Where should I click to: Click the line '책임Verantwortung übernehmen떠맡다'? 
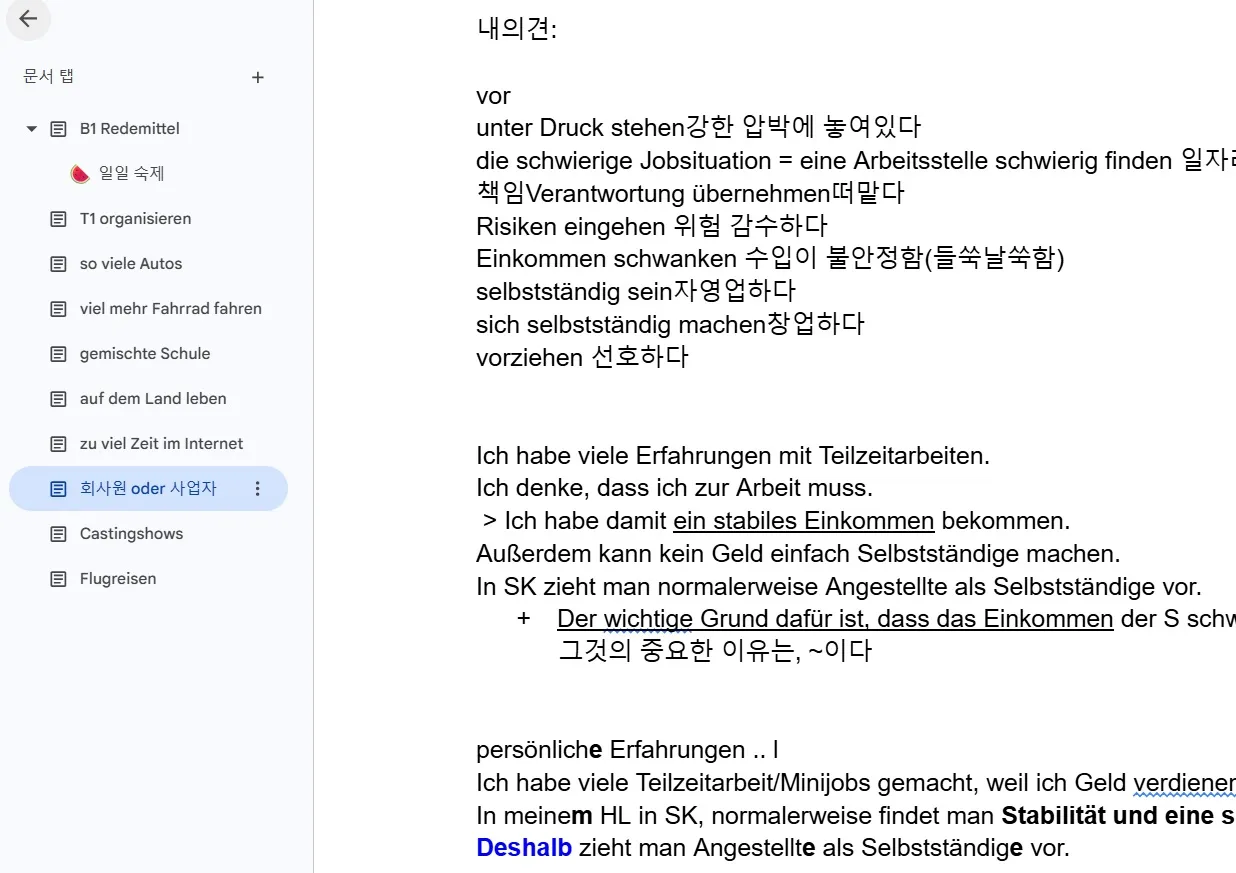tap(691, 193)
